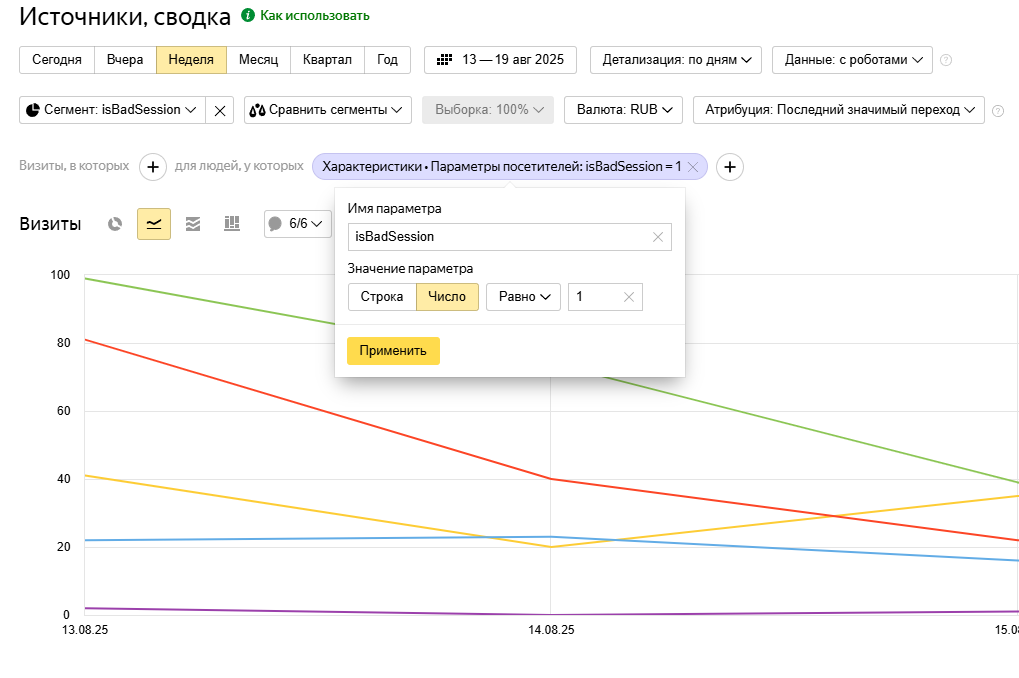Viewport: 1019px width, 678px height.
Task: Open the Равно operator dropdown
Action: point(523,297)
